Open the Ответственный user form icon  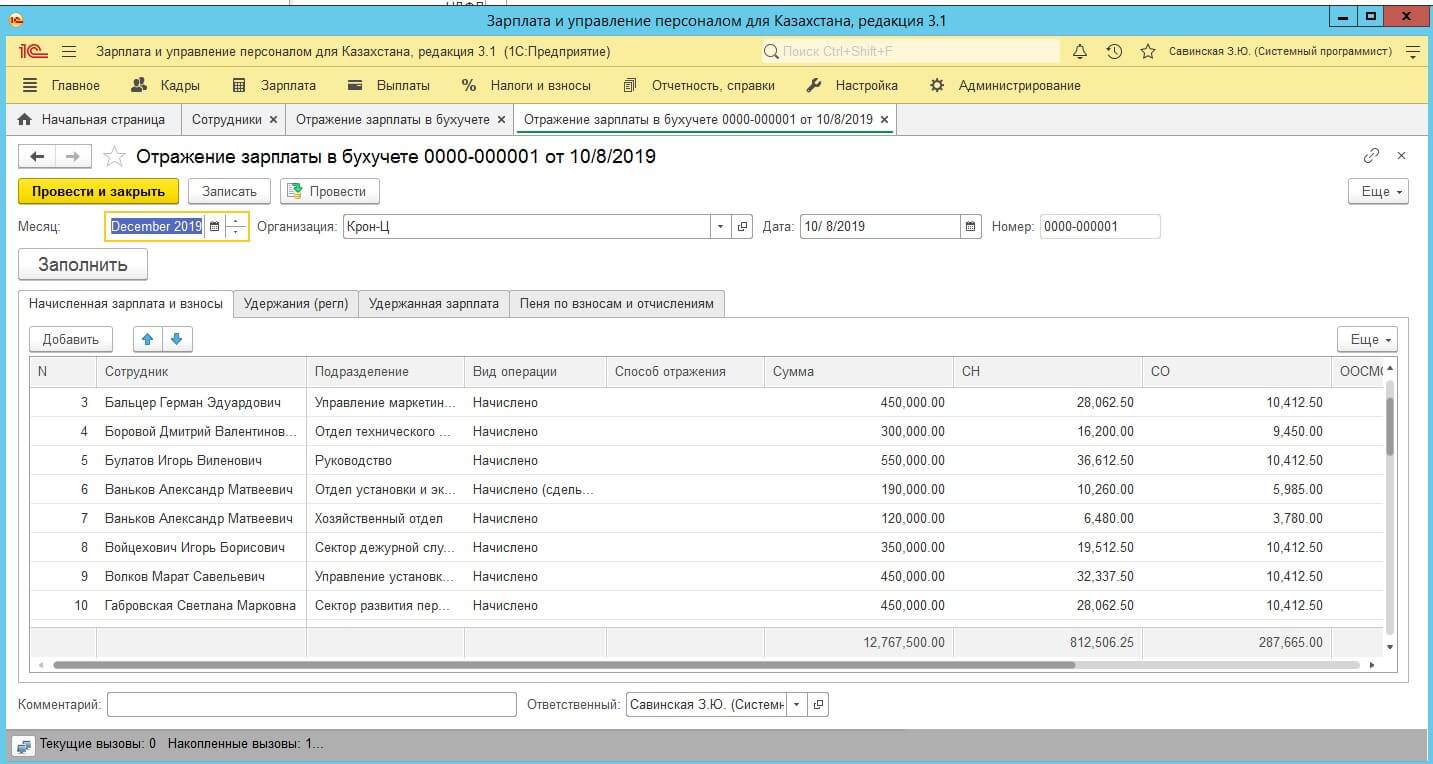818,705
